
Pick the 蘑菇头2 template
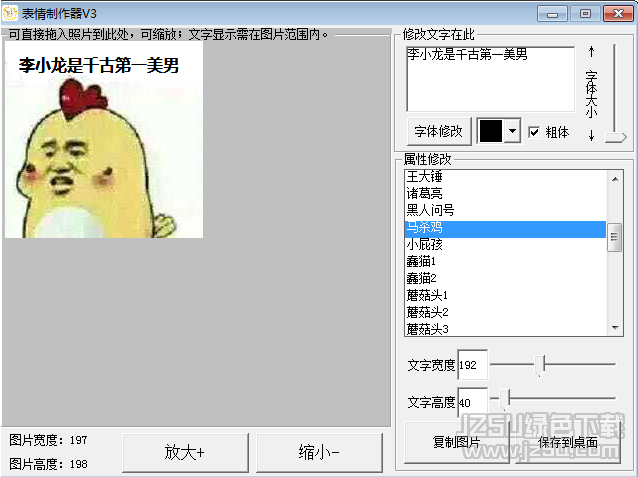click(505, 312)
